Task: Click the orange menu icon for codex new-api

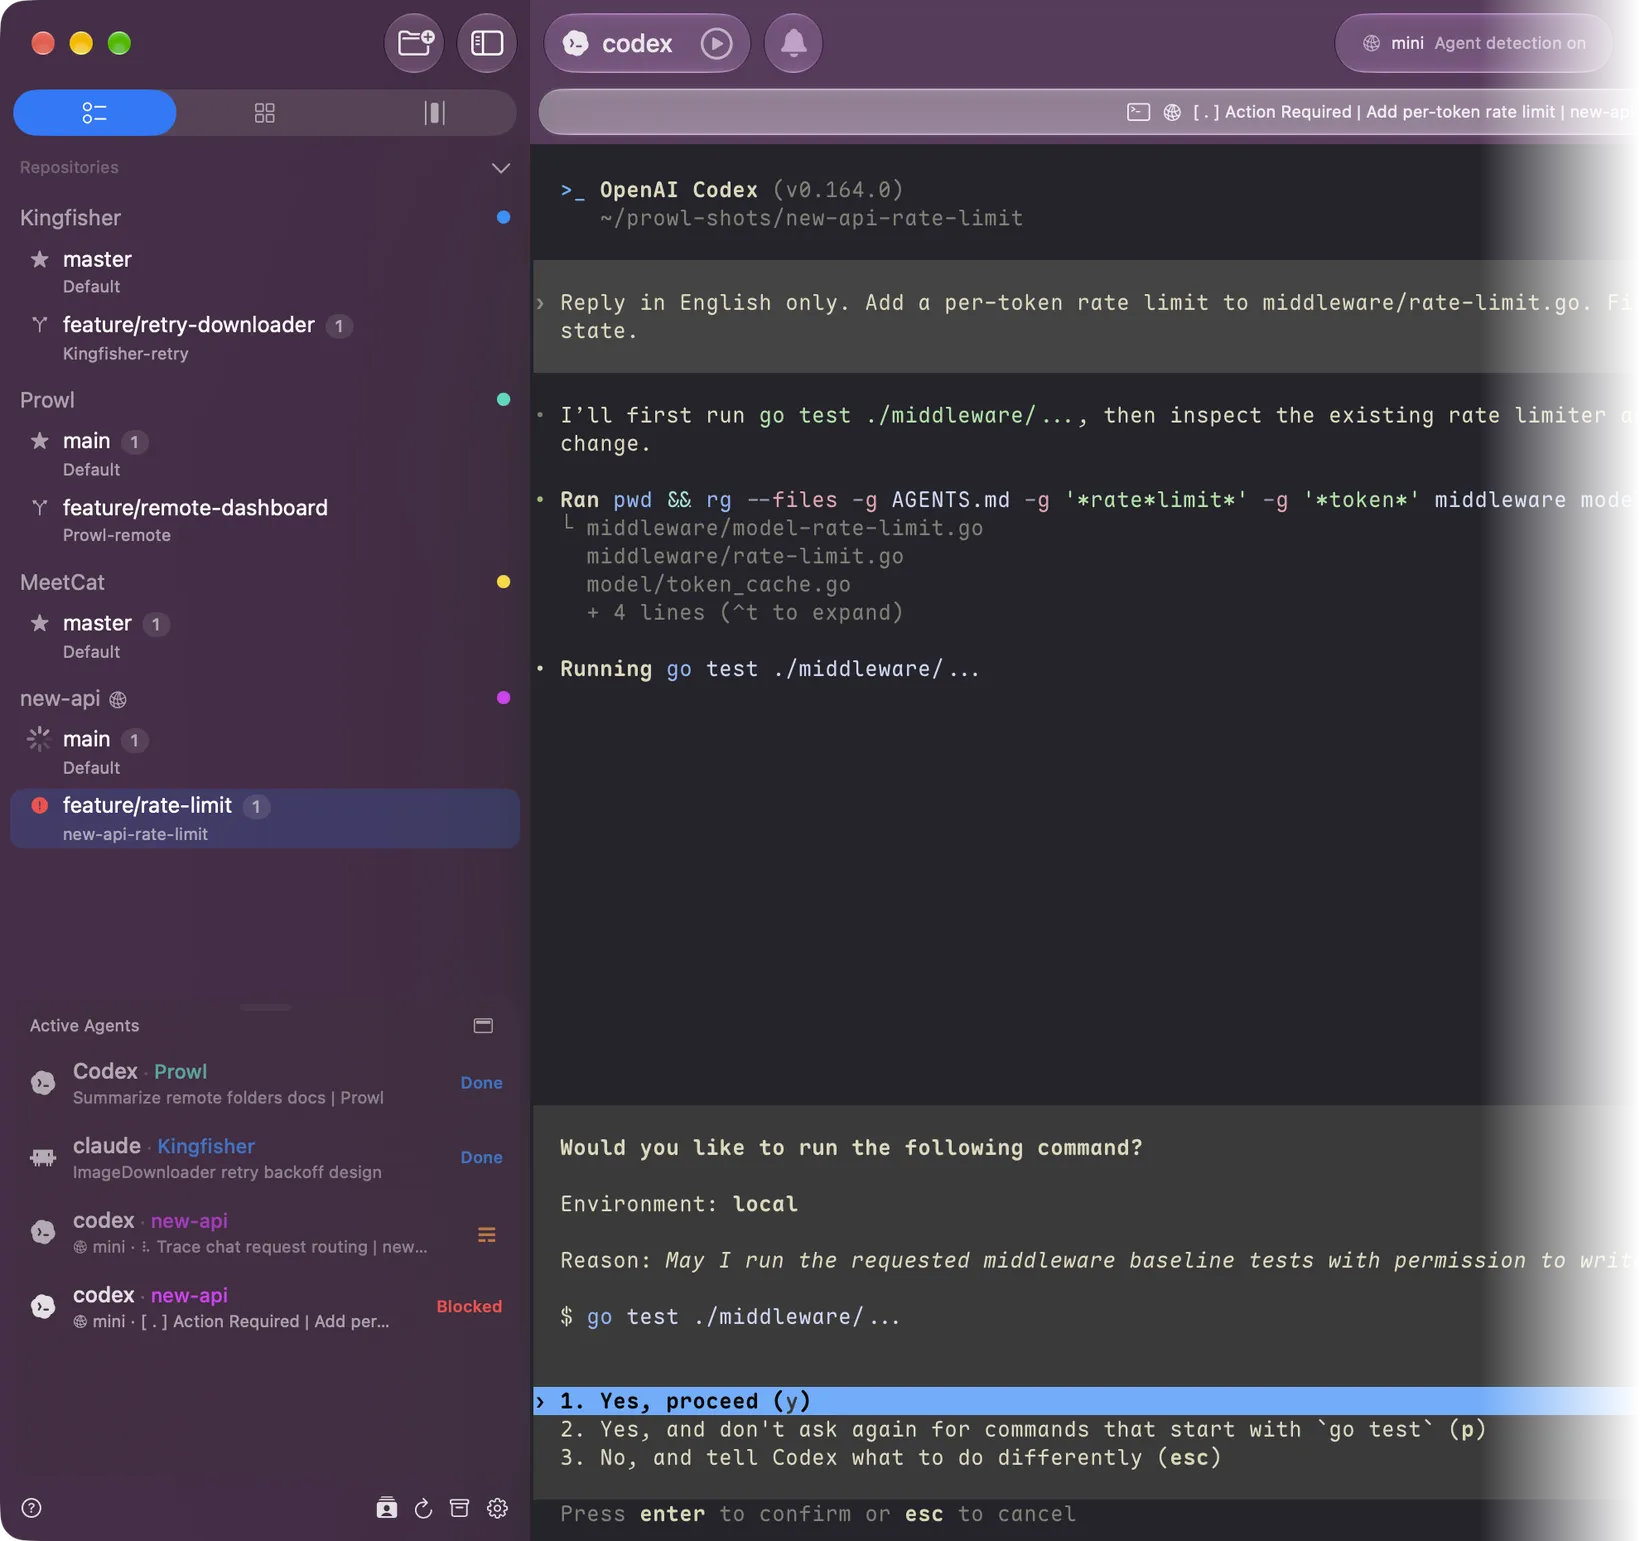Action: 487,1235
